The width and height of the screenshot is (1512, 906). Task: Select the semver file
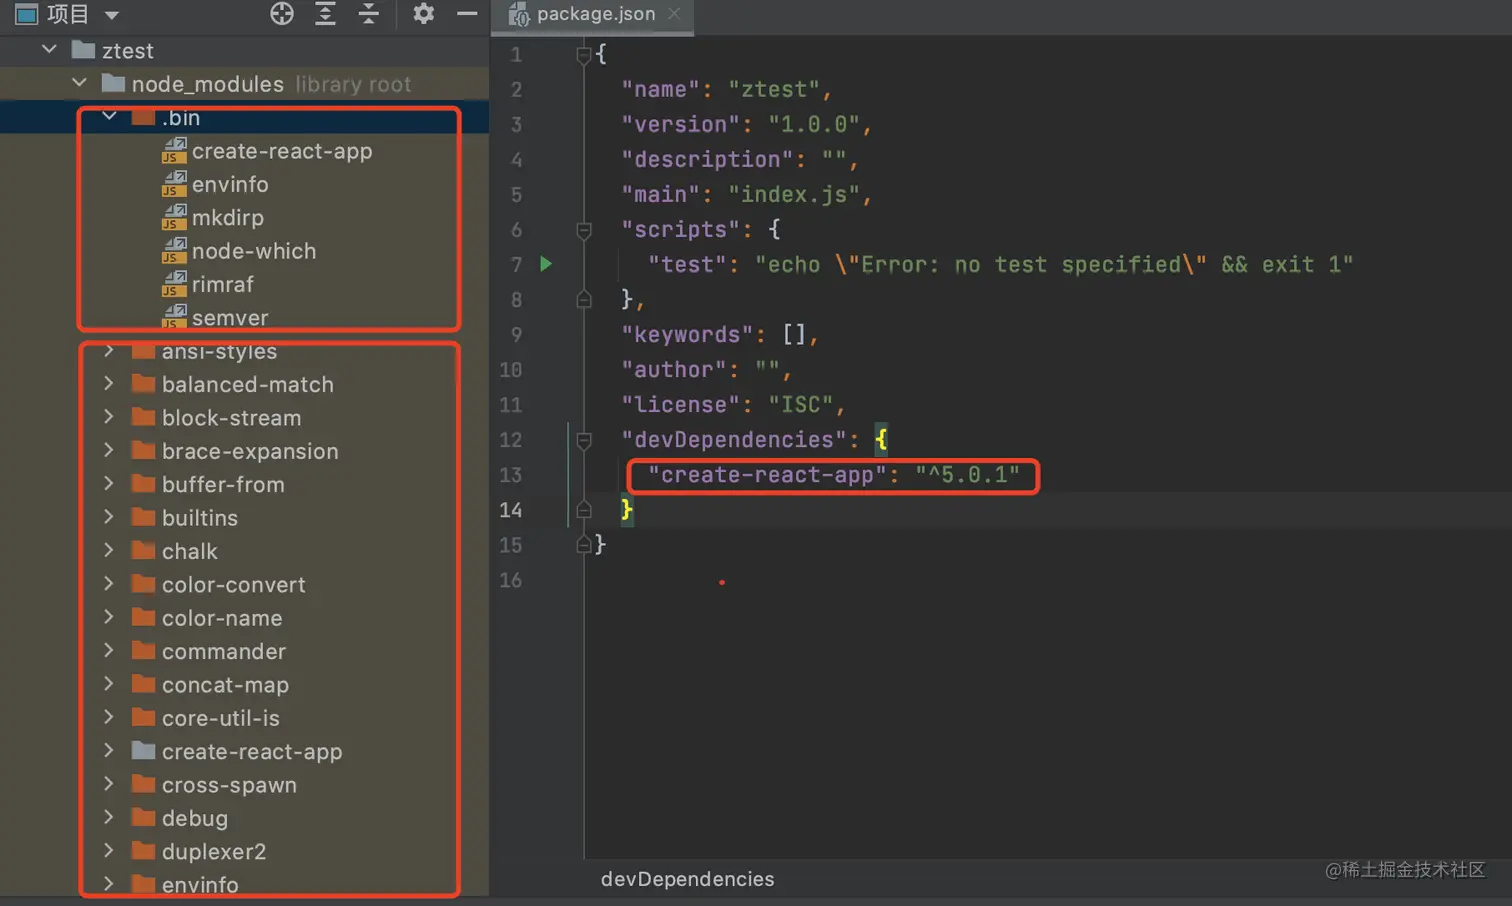(x=230, y=318)
